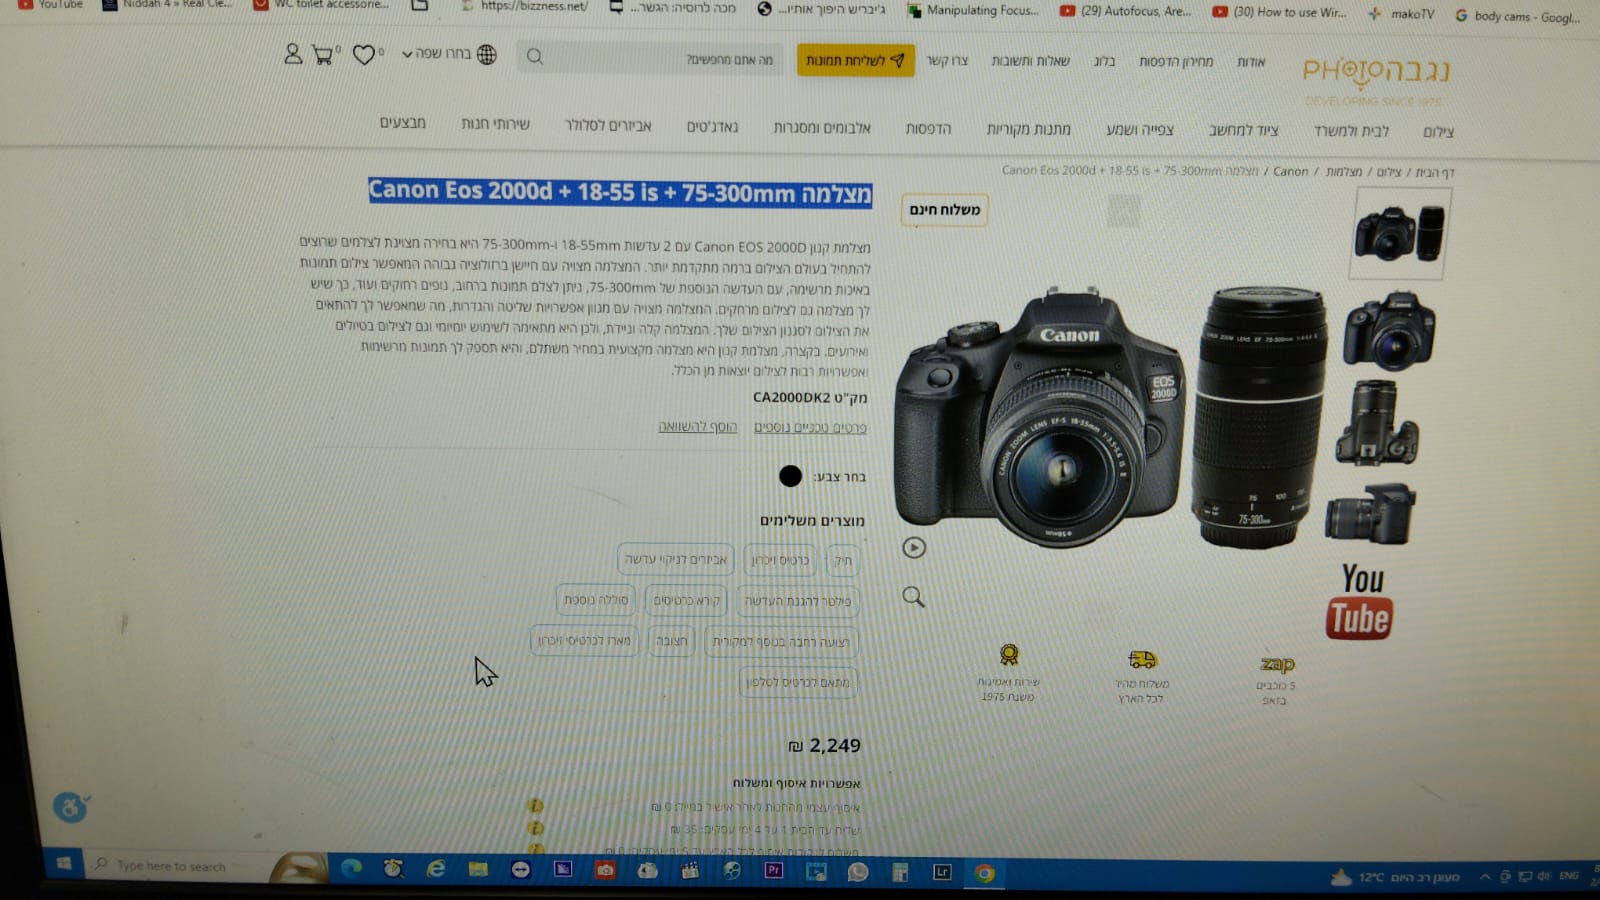Click the הוסף להשוואה compare link
The height and width of the screenshot is (900, 1600).
pyautogui.click(x=697, y=426)
